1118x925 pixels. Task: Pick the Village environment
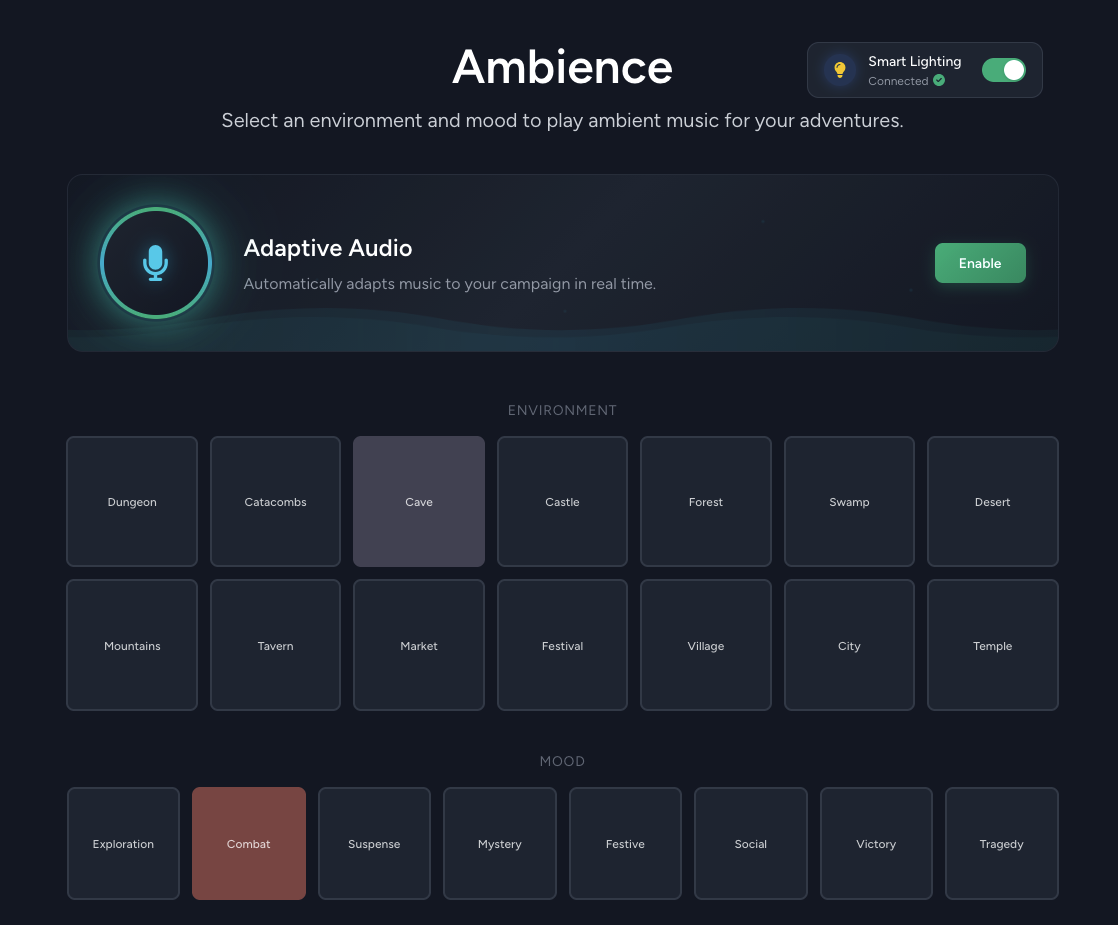click(x=706, y=645)
